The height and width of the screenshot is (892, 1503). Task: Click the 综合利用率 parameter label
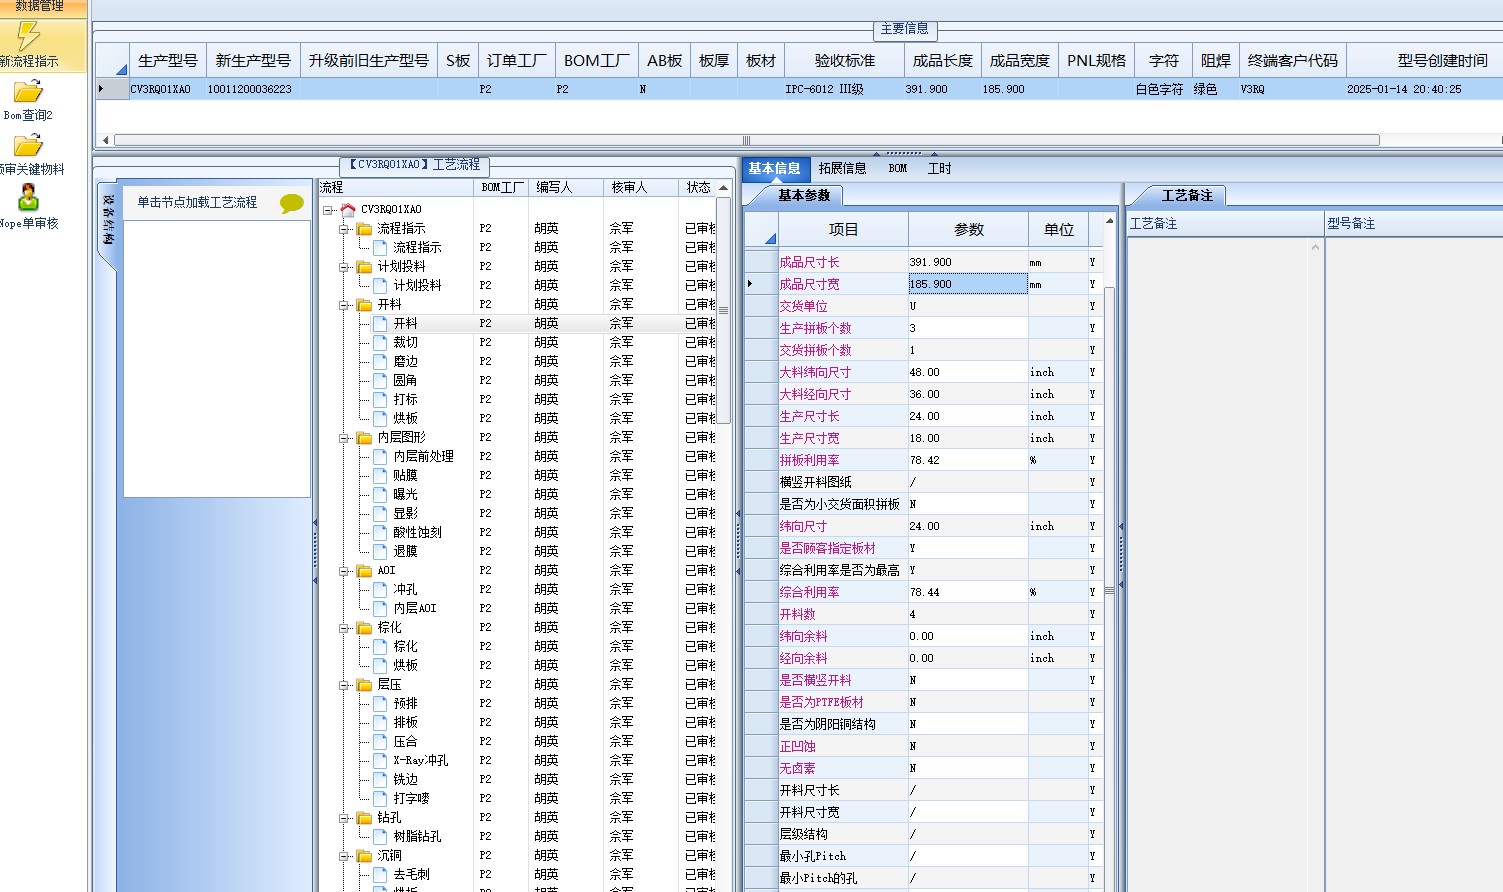[810, 593]
